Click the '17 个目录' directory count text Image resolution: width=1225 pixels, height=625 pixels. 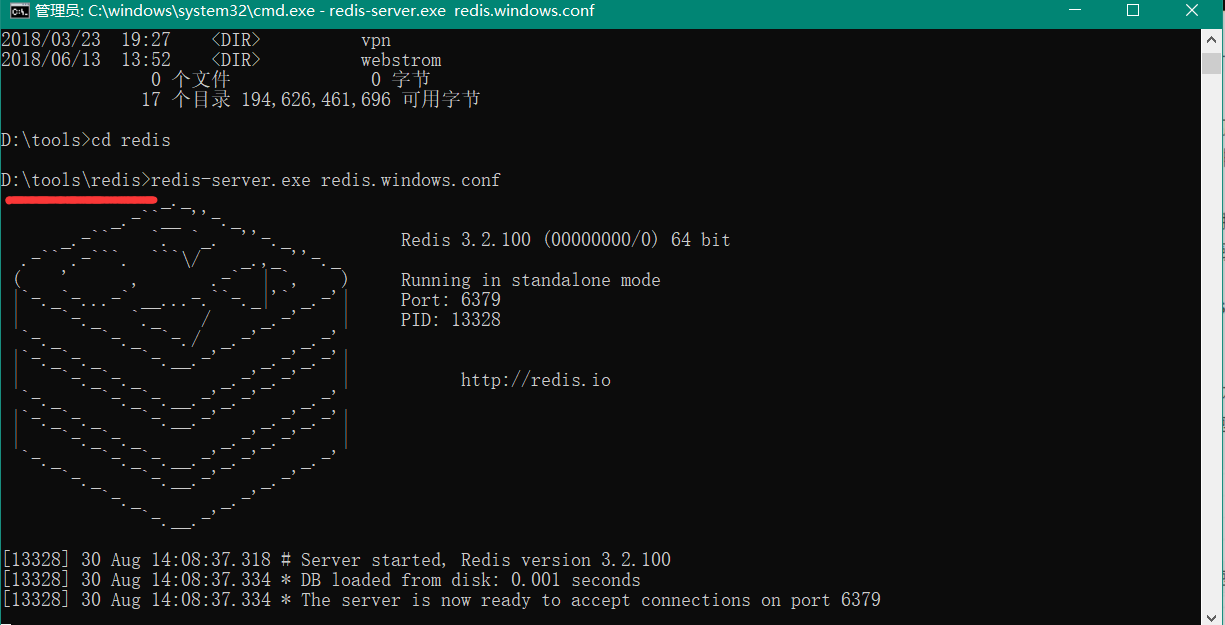tap(186, 101)
